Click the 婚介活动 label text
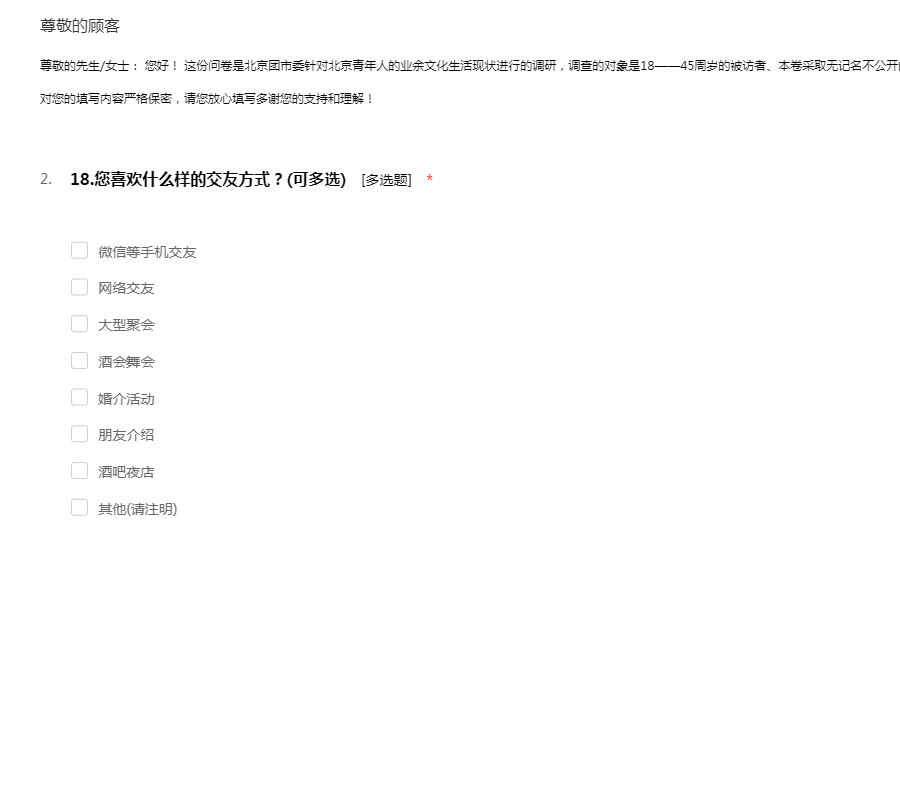This screenshot has height=800, width=900. point(126,399)
